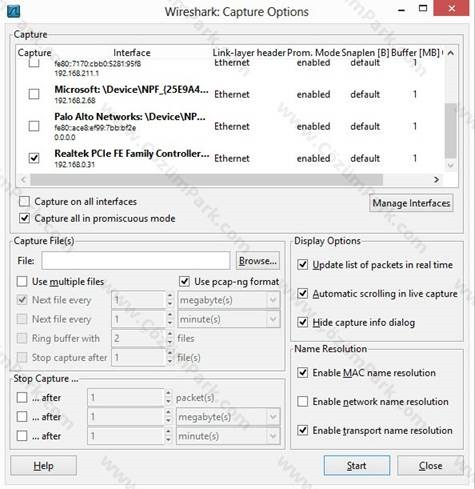Screen dimensions: 475x489
Task: Click the capture File path input field
Action: coord(136,261)
